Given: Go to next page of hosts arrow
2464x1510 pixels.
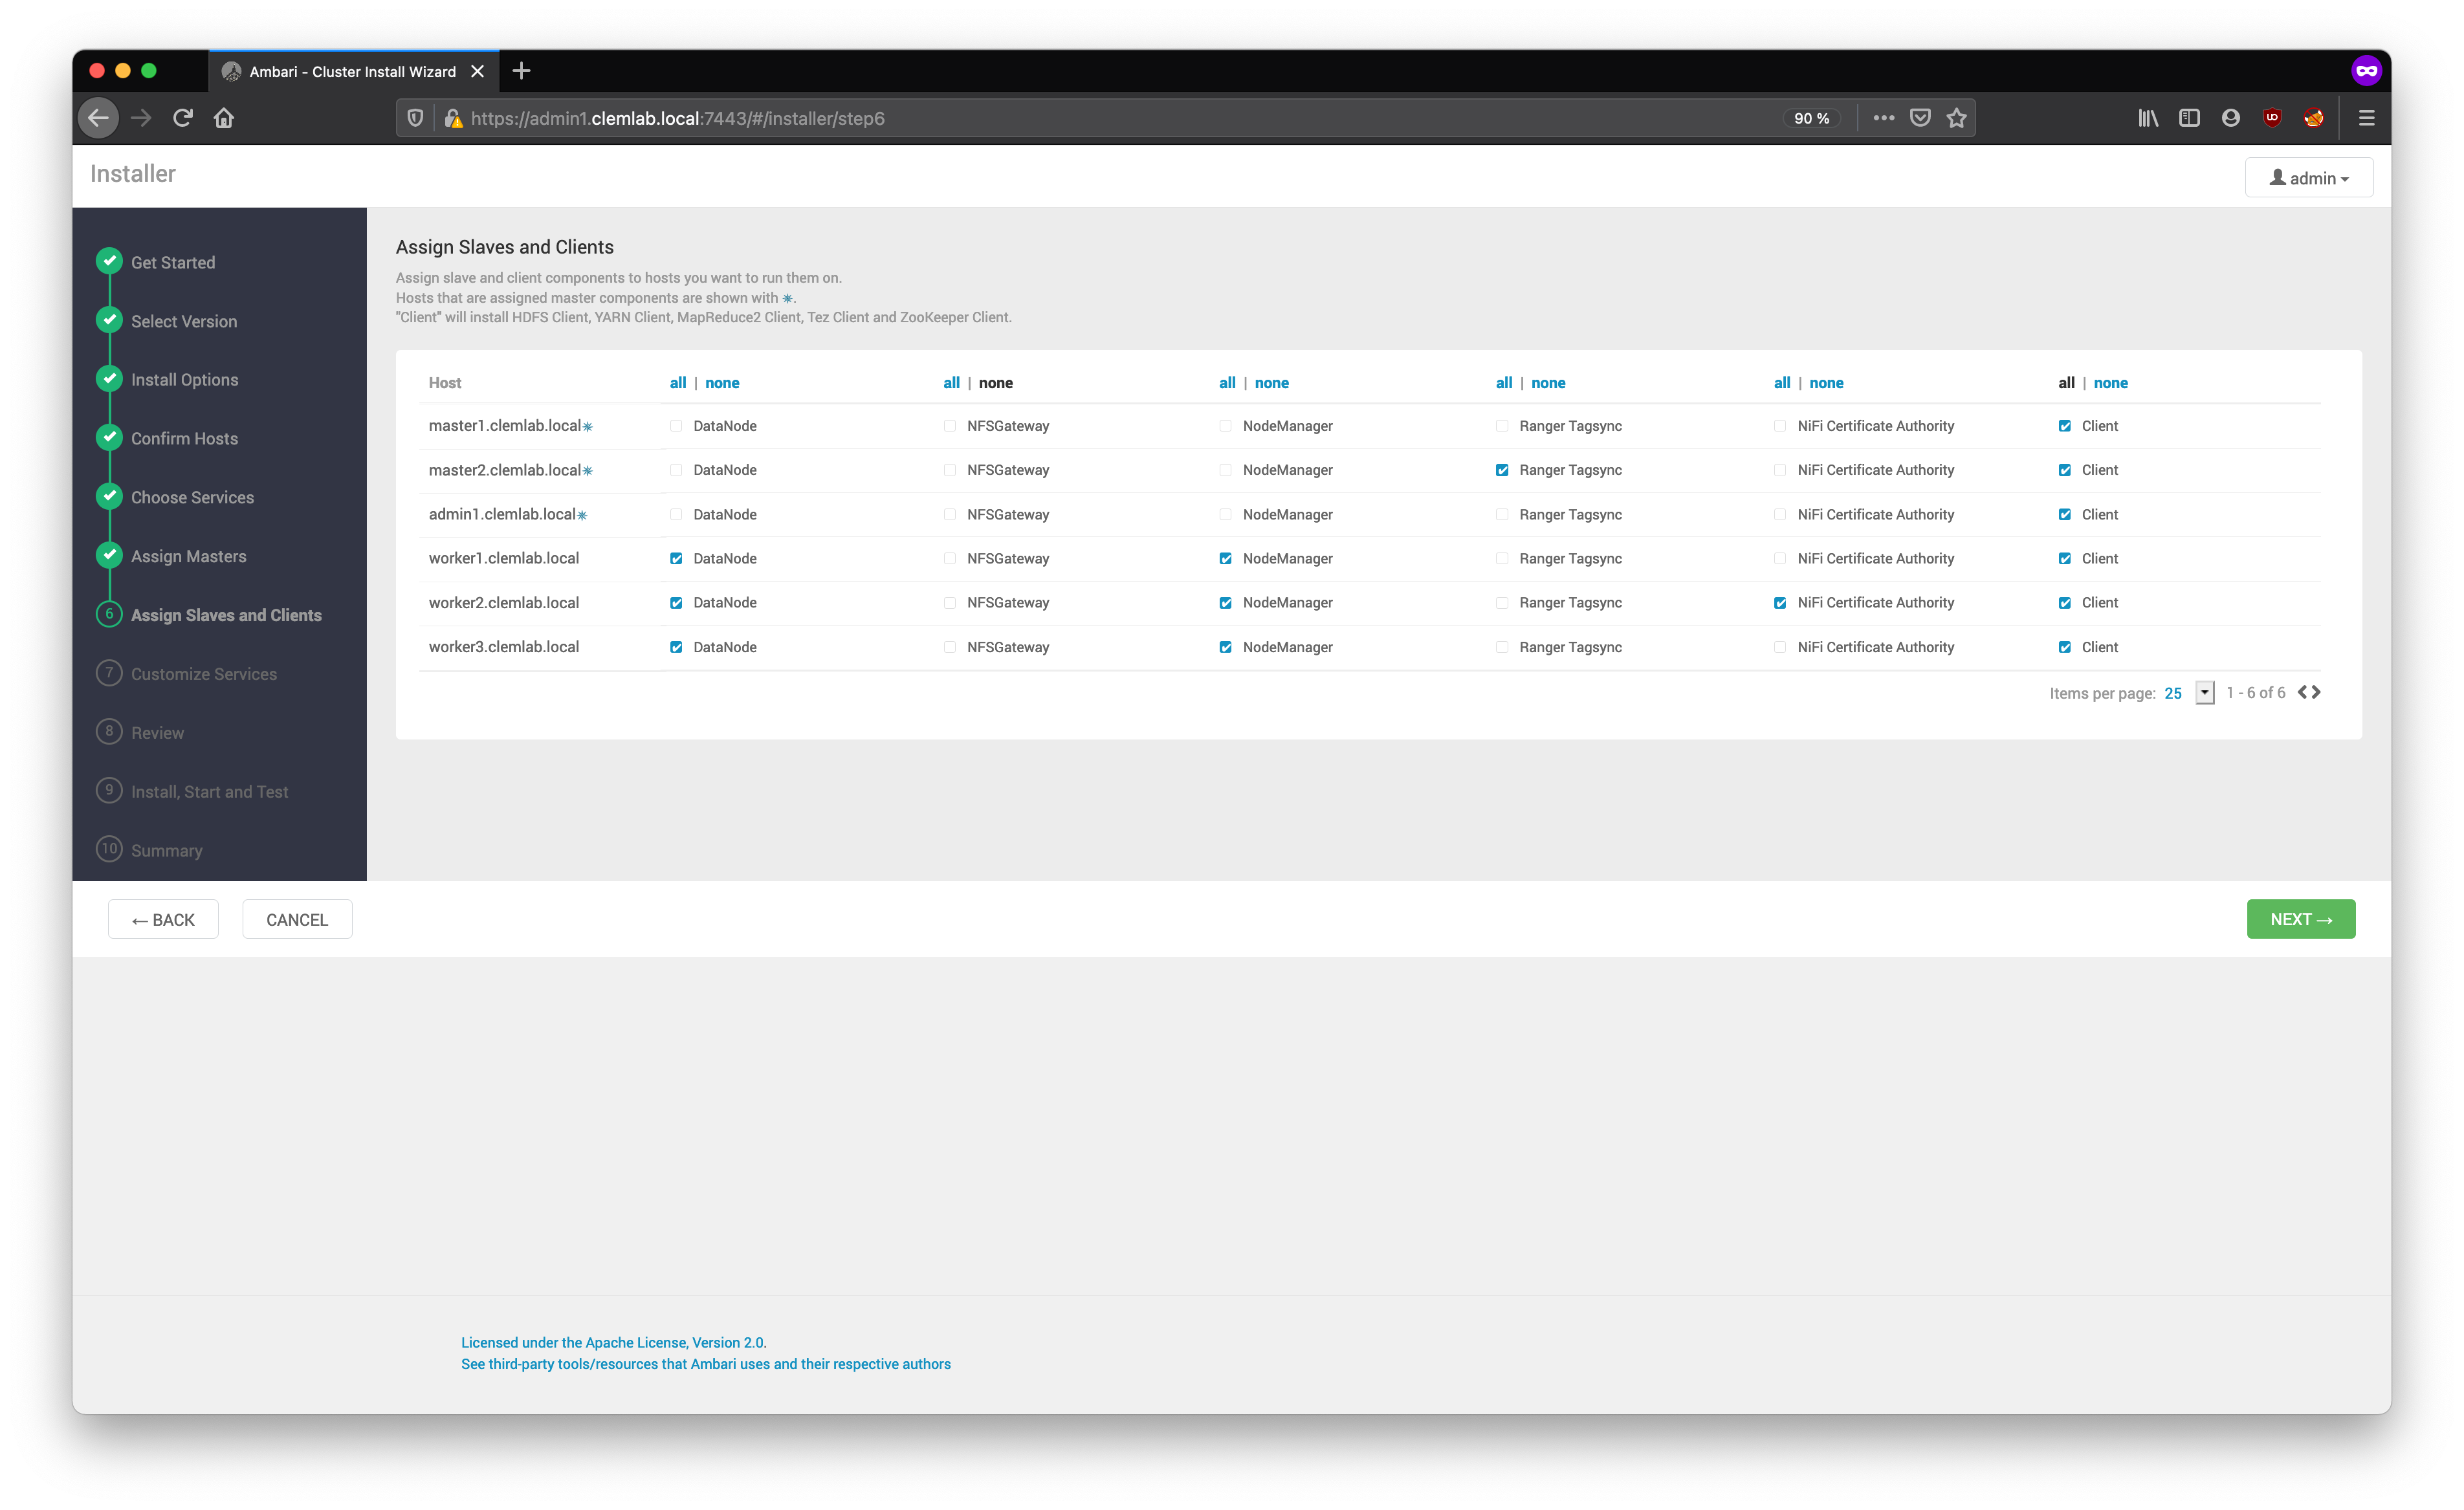Looking at the screenshot, I should pos(2317,692).
